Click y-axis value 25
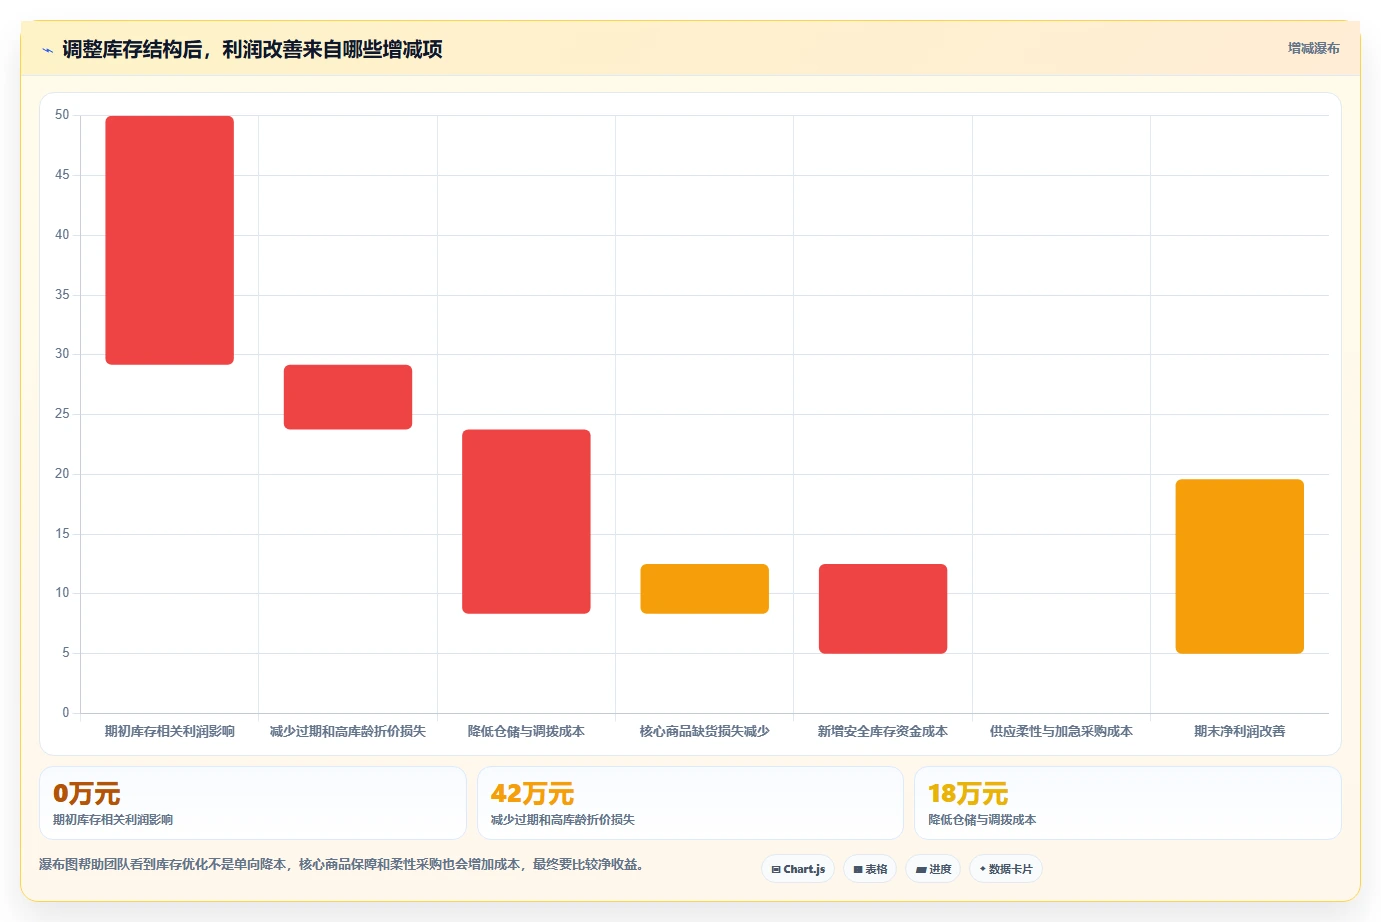 coord(62,414)
